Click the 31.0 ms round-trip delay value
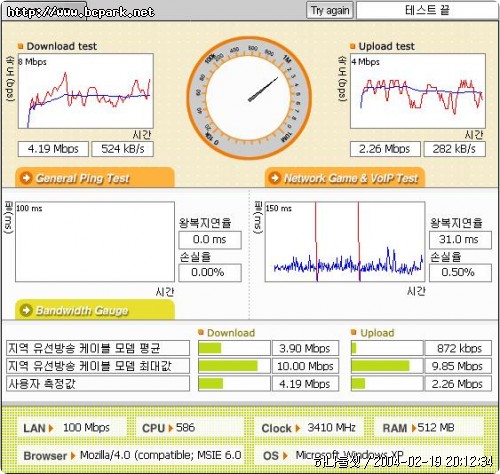This screenshot has height=474, width=500. pos(460,240)
